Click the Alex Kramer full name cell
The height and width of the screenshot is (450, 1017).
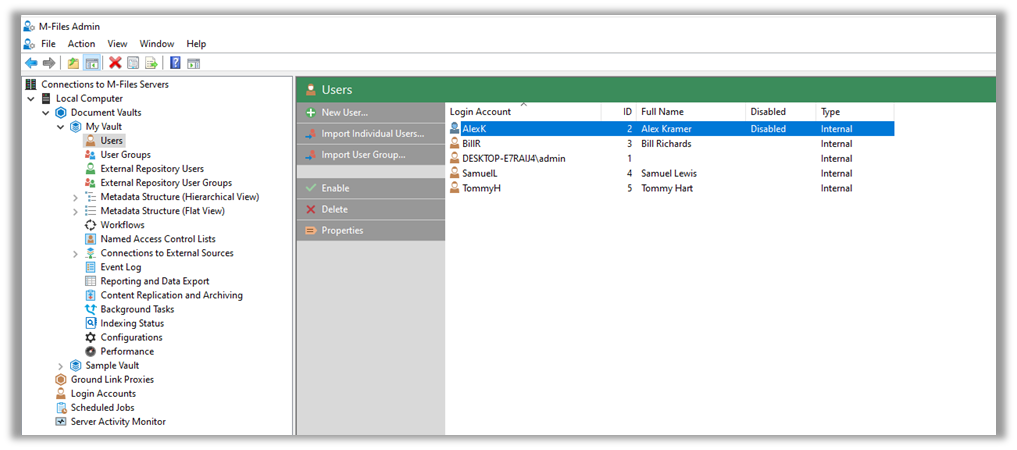click(666, 129)
